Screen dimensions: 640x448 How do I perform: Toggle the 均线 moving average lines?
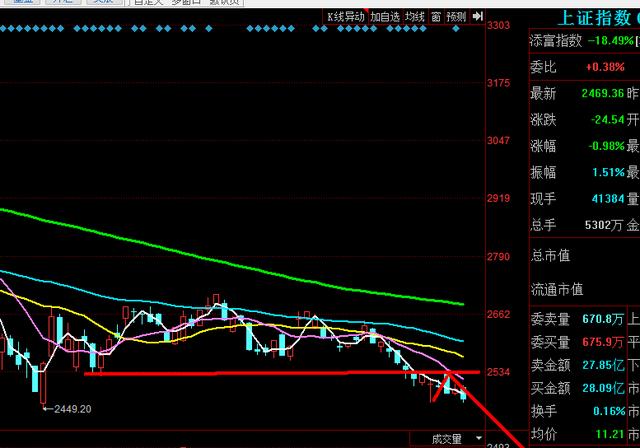point(412,17)
